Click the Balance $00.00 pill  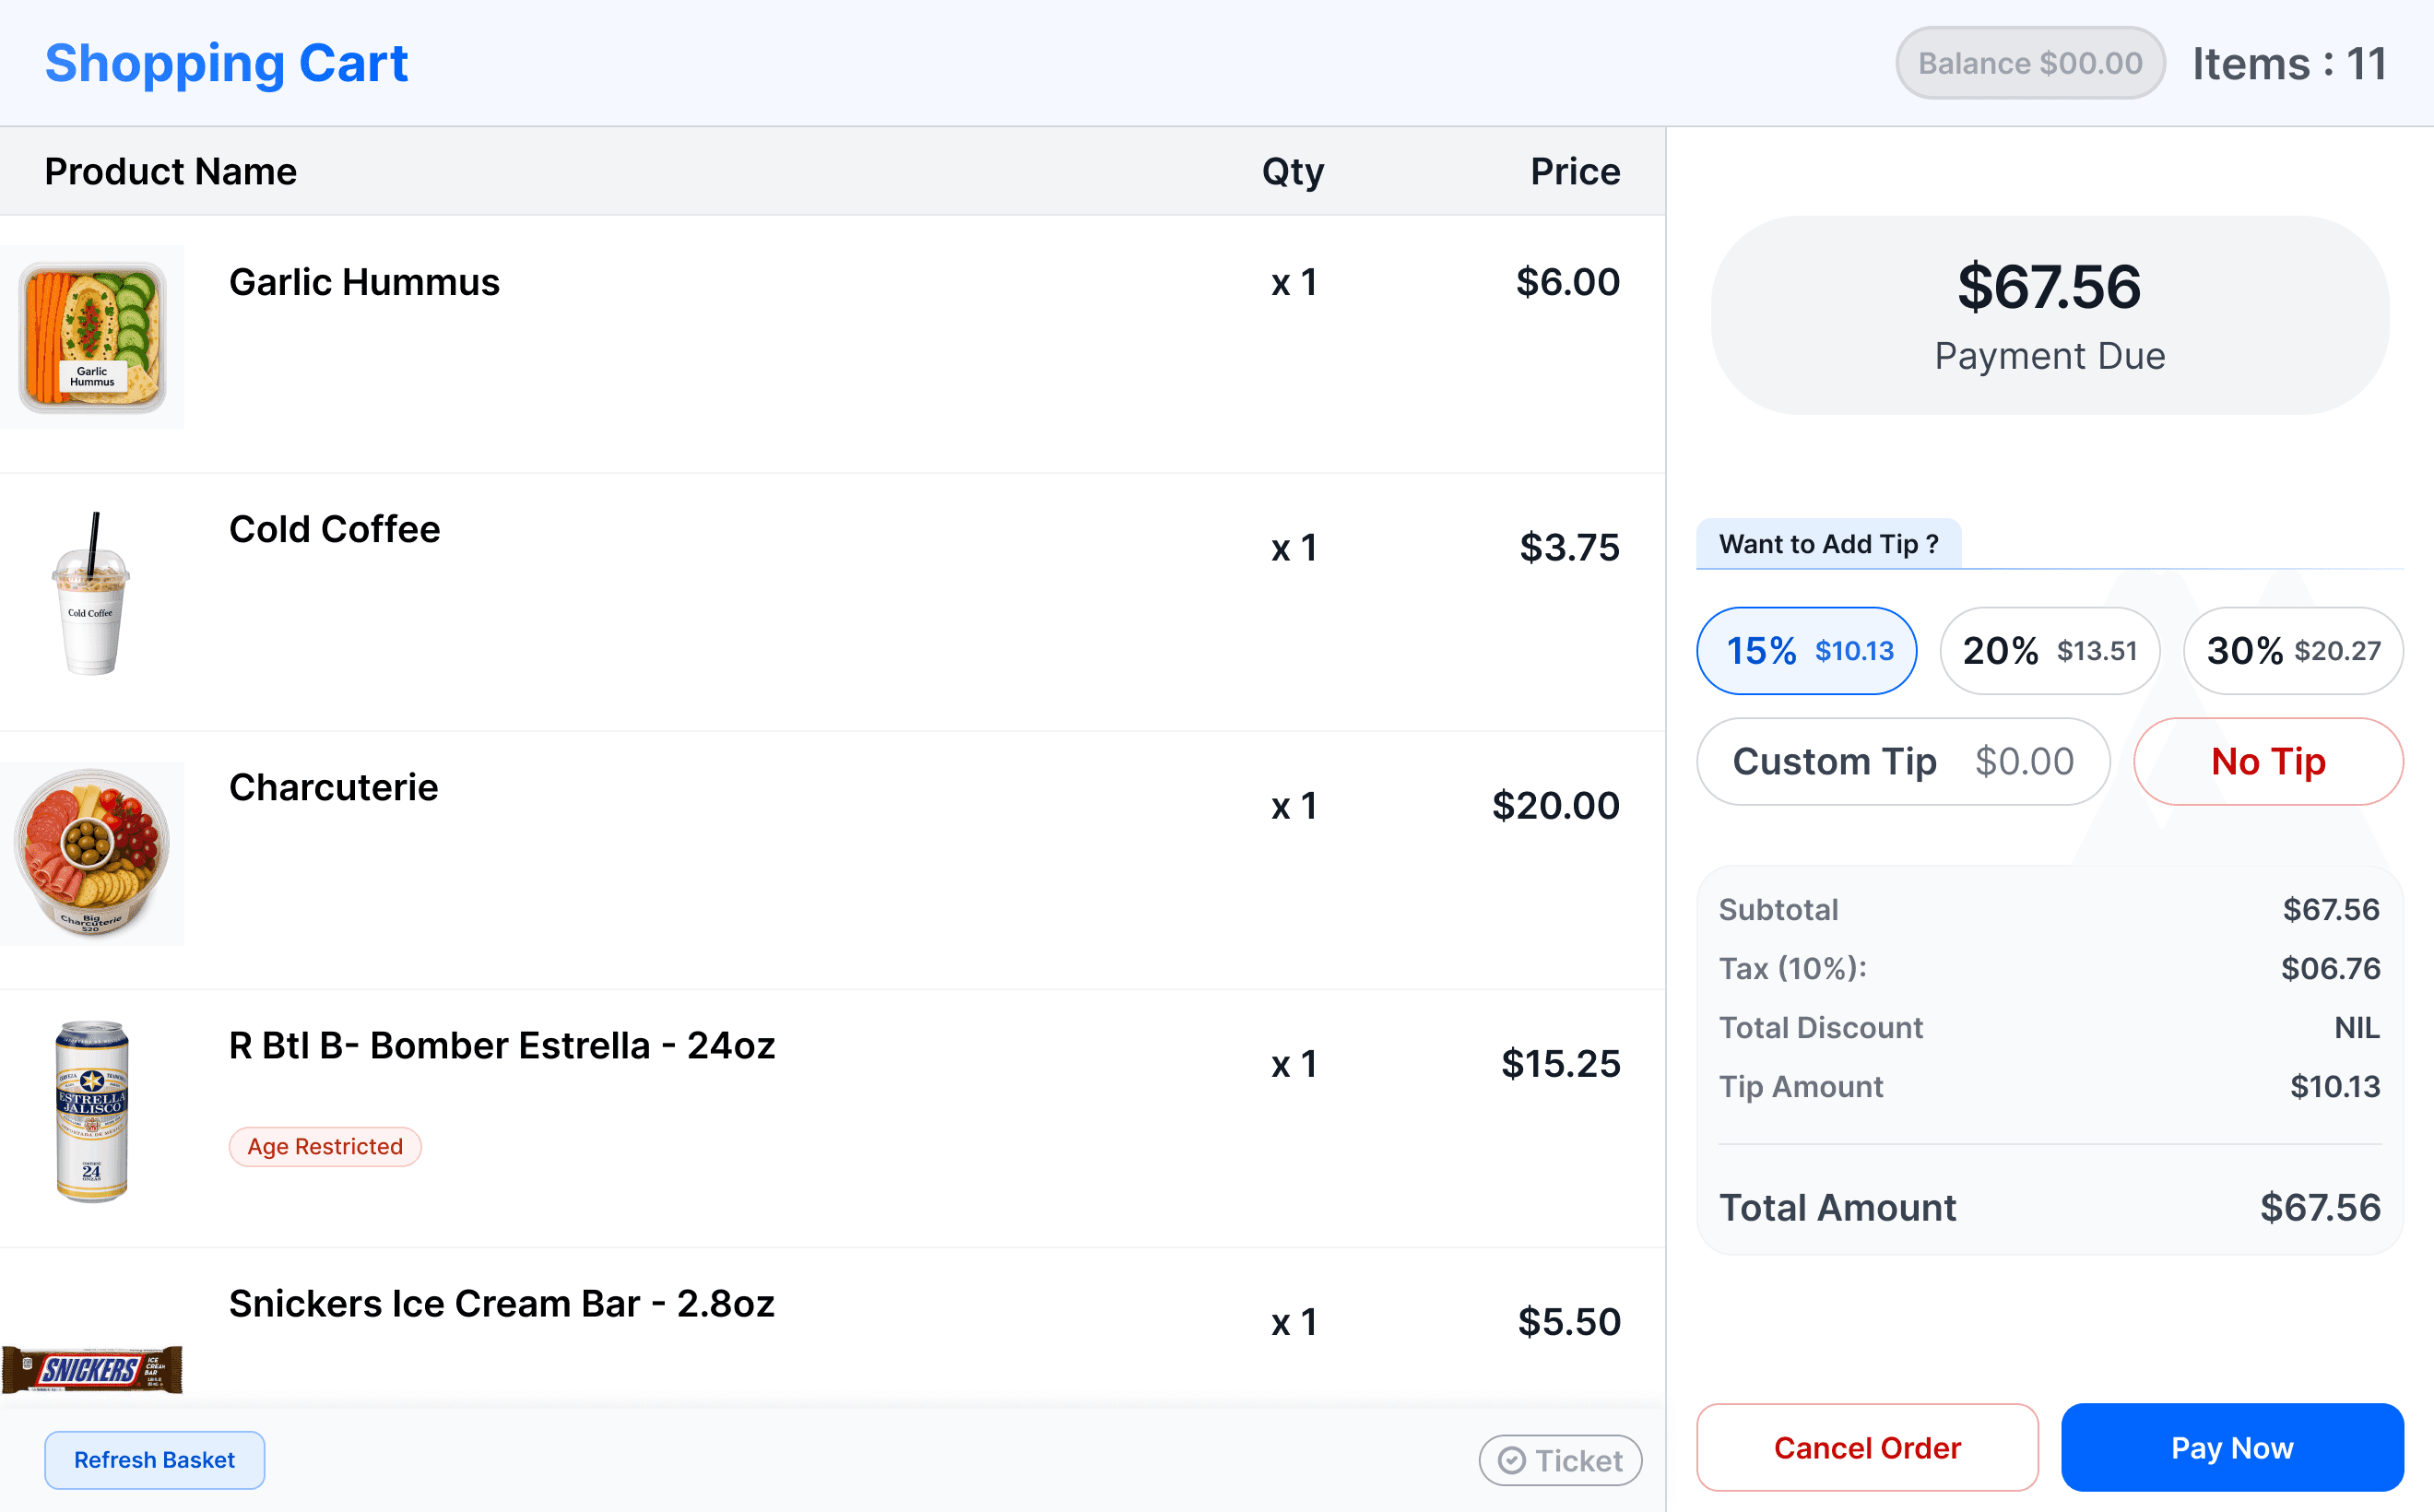pos(2029,63)
